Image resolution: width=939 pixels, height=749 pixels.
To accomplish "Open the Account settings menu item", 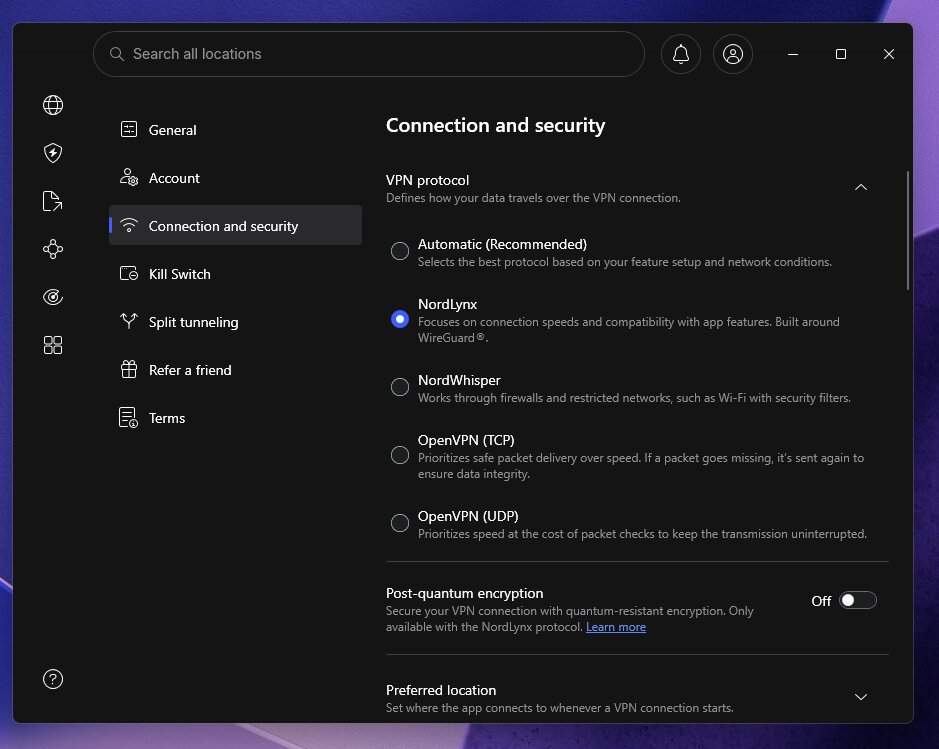I will 235,178.
